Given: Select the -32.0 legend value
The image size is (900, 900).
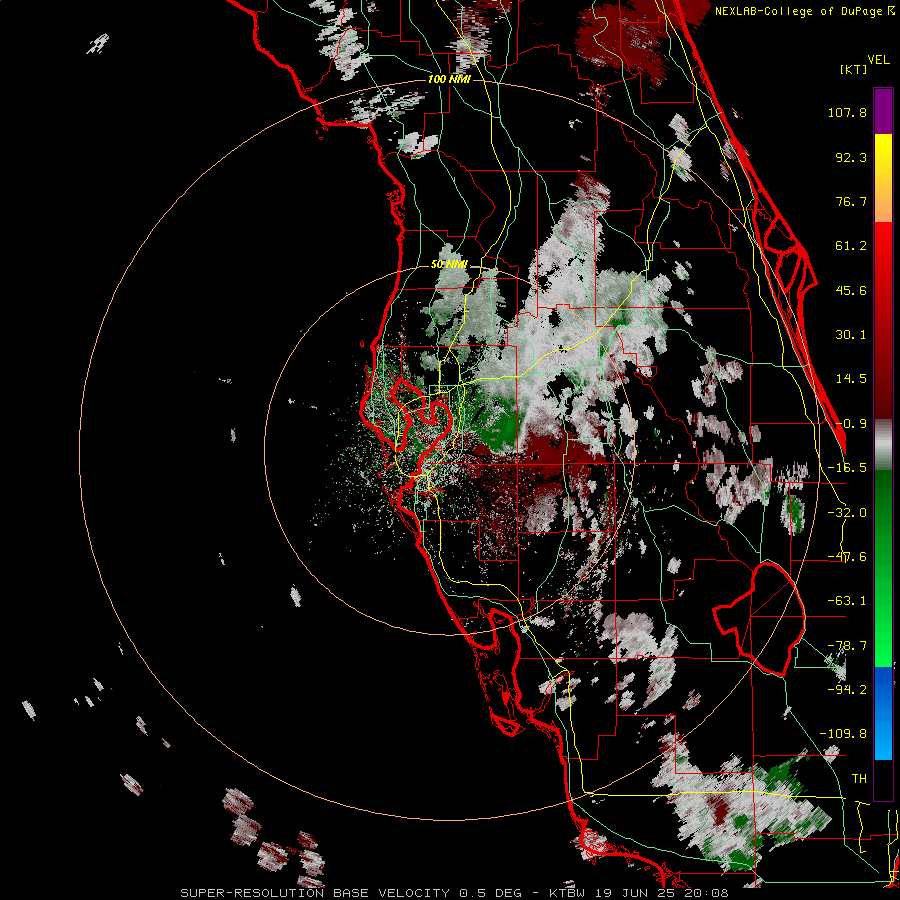Looking at the screenshot, I should click(847, 513).
